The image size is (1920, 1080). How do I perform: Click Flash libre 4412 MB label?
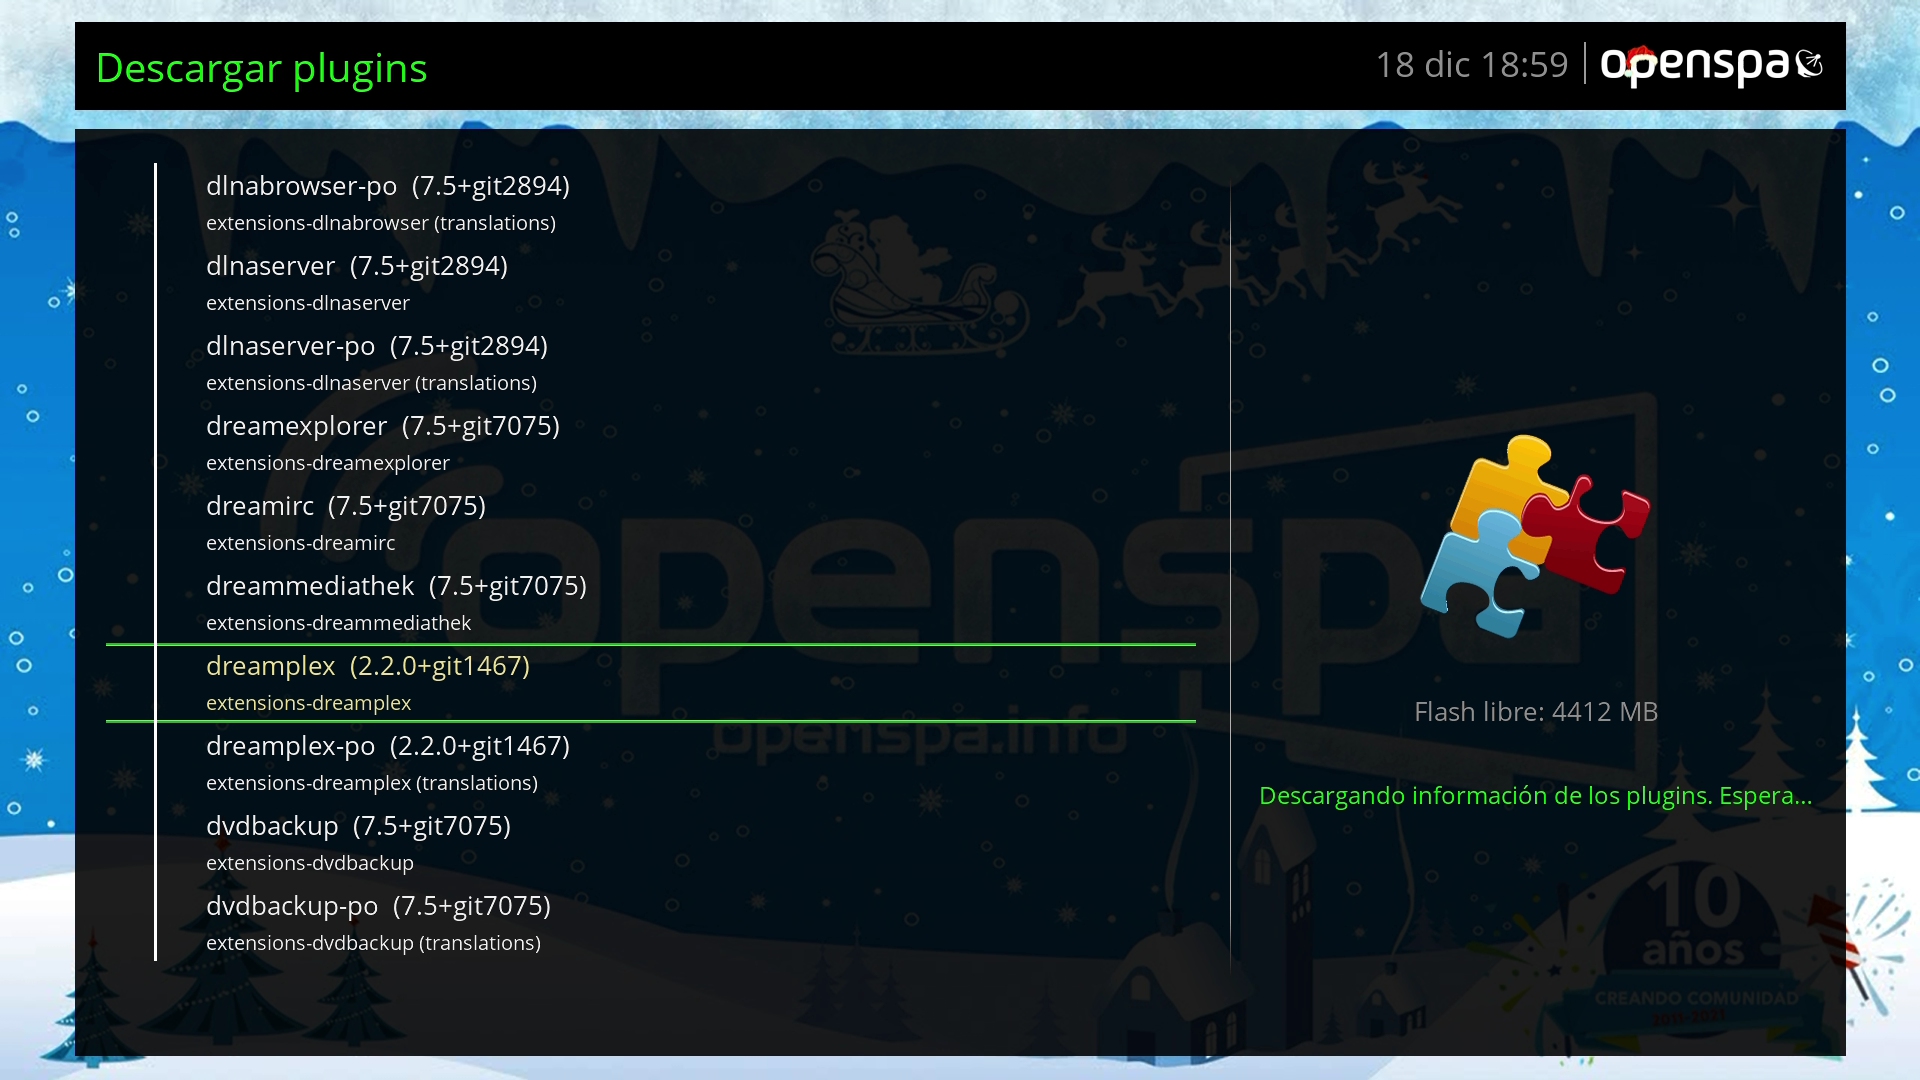[1535, 712]
